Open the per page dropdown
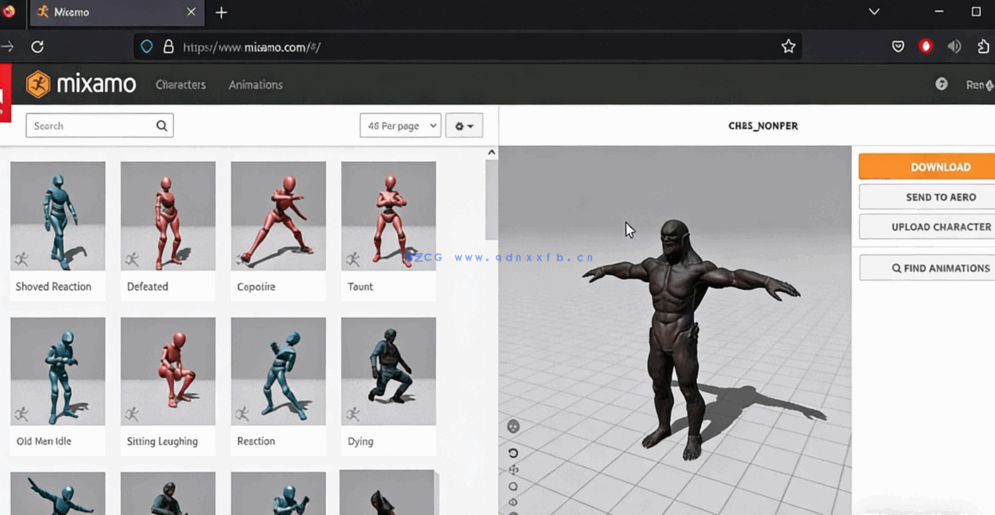Viewport: 995px width, 515px height. pos(400,126)
